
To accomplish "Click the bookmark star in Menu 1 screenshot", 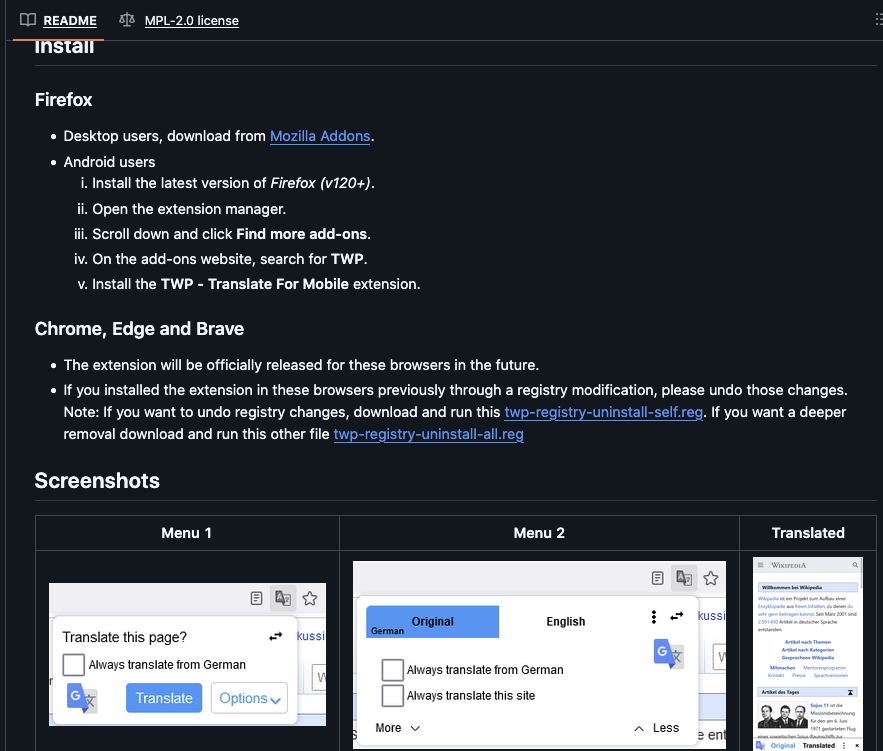I will (310, 598).
